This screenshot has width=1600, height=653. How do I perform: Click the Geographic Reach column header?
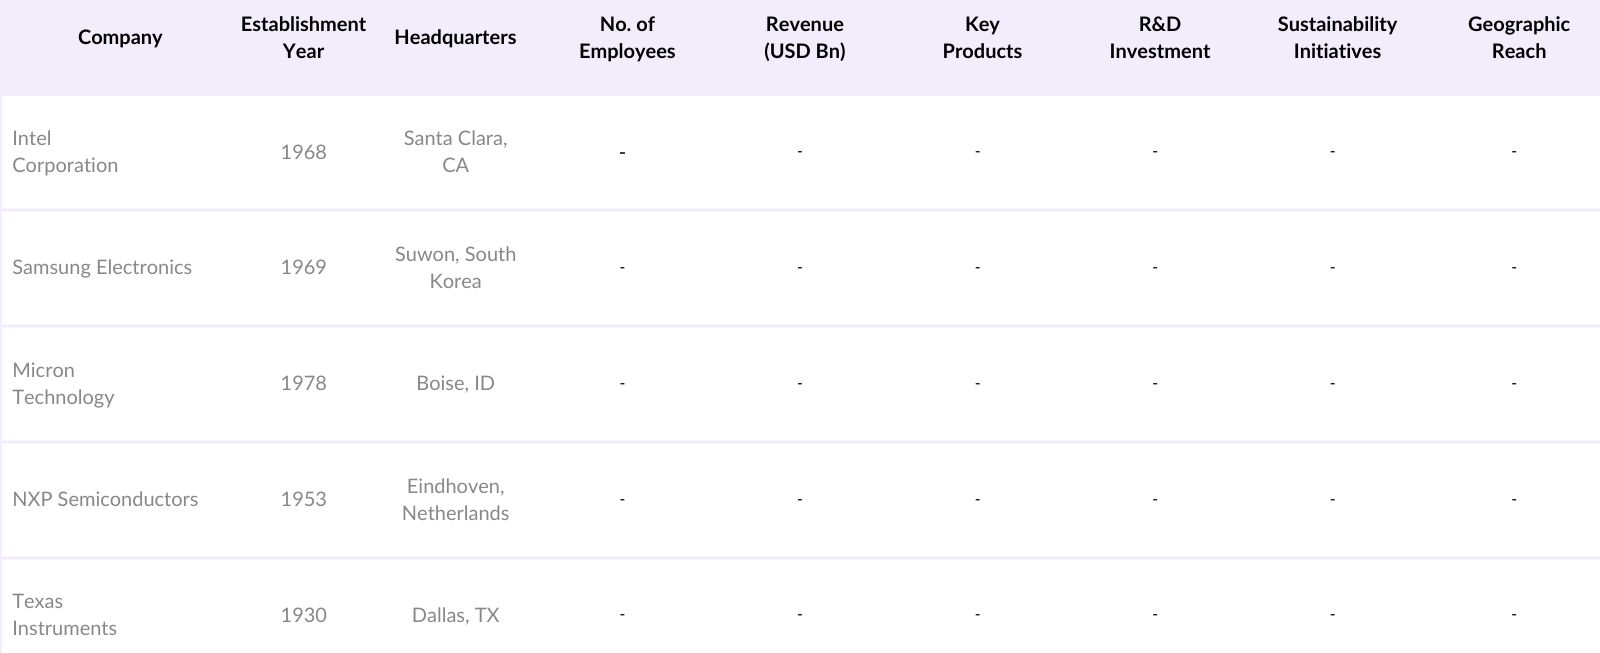point(1518,38)
